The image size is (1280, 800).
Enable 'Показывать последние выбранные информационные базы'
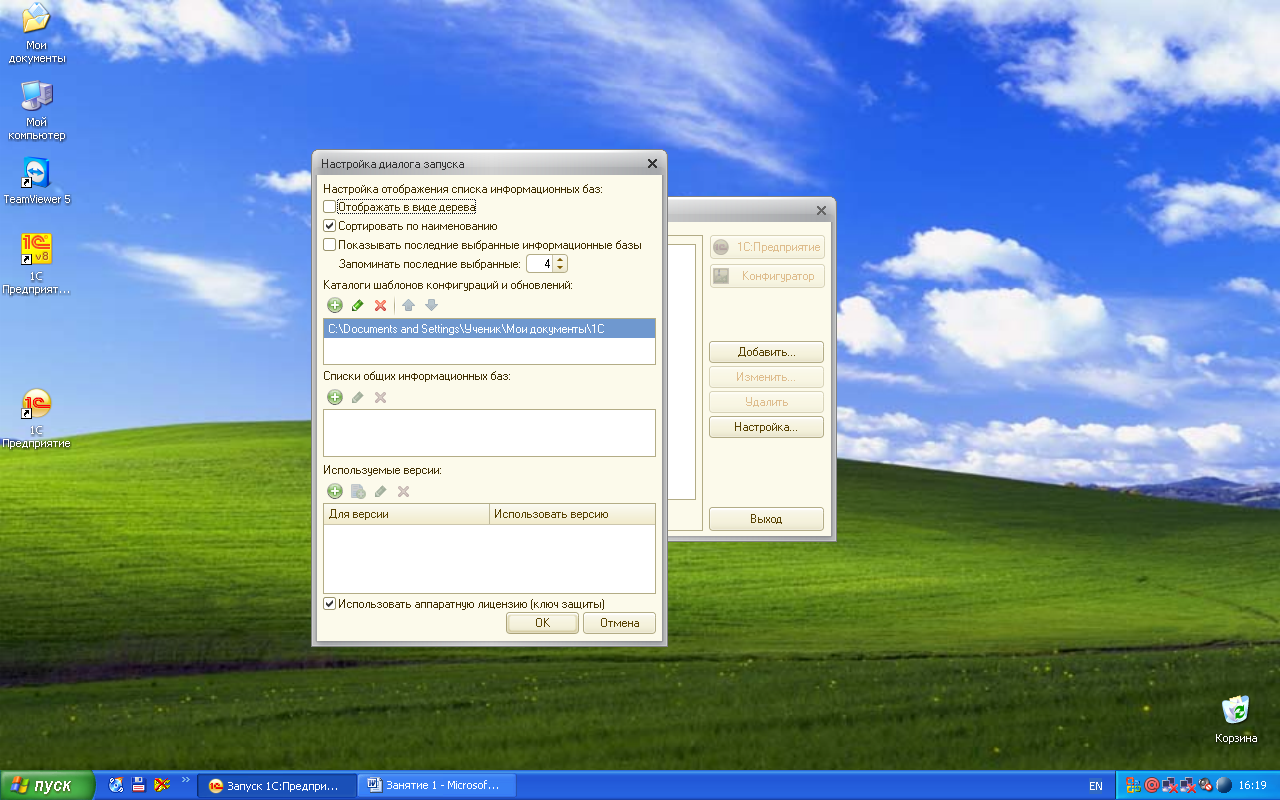click(330, 245)
